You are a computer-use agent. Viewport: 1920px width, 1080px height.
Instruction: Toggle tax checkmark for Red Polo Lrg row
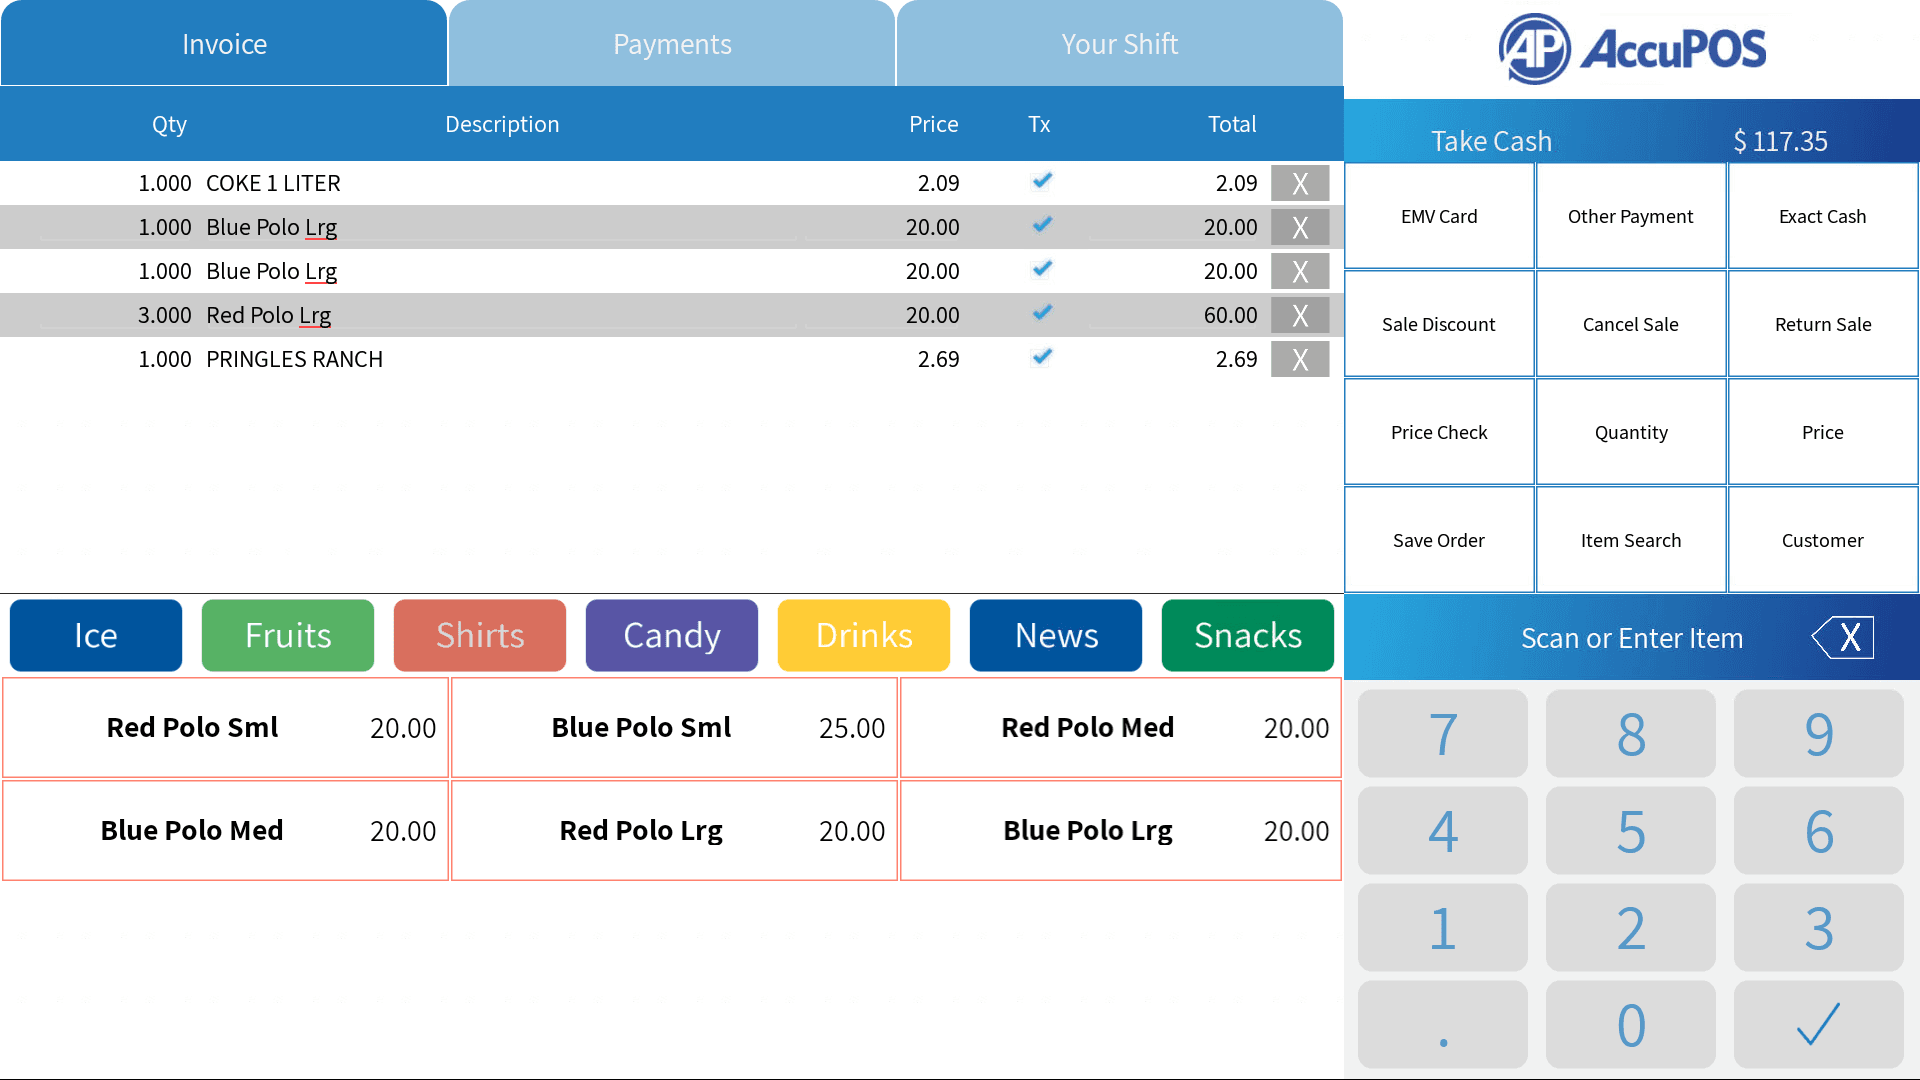coord(1042,313)
